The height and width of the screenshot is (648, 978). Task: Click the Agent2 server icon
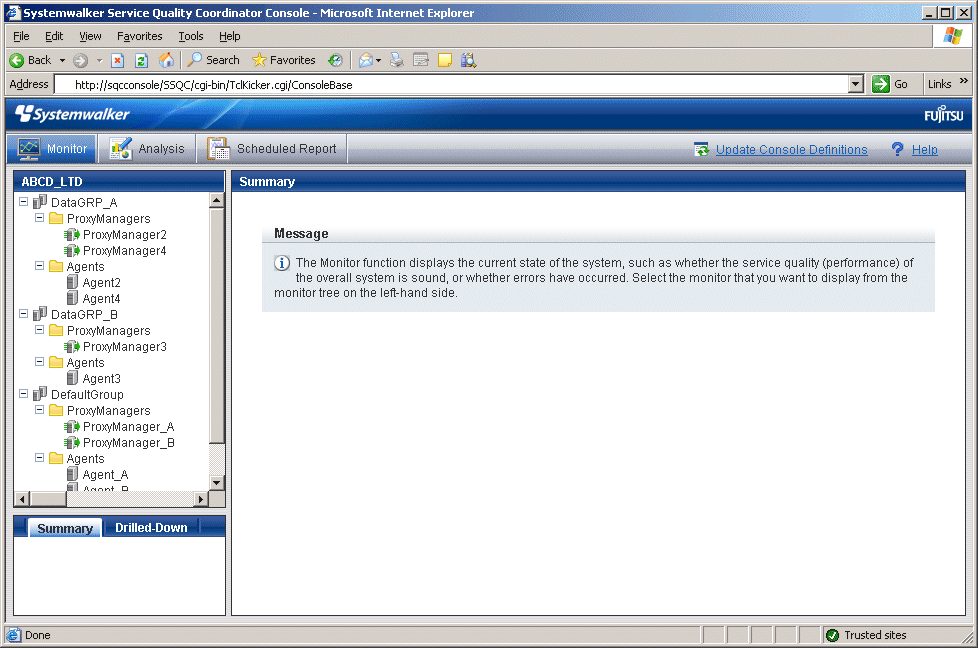(72, 283)
